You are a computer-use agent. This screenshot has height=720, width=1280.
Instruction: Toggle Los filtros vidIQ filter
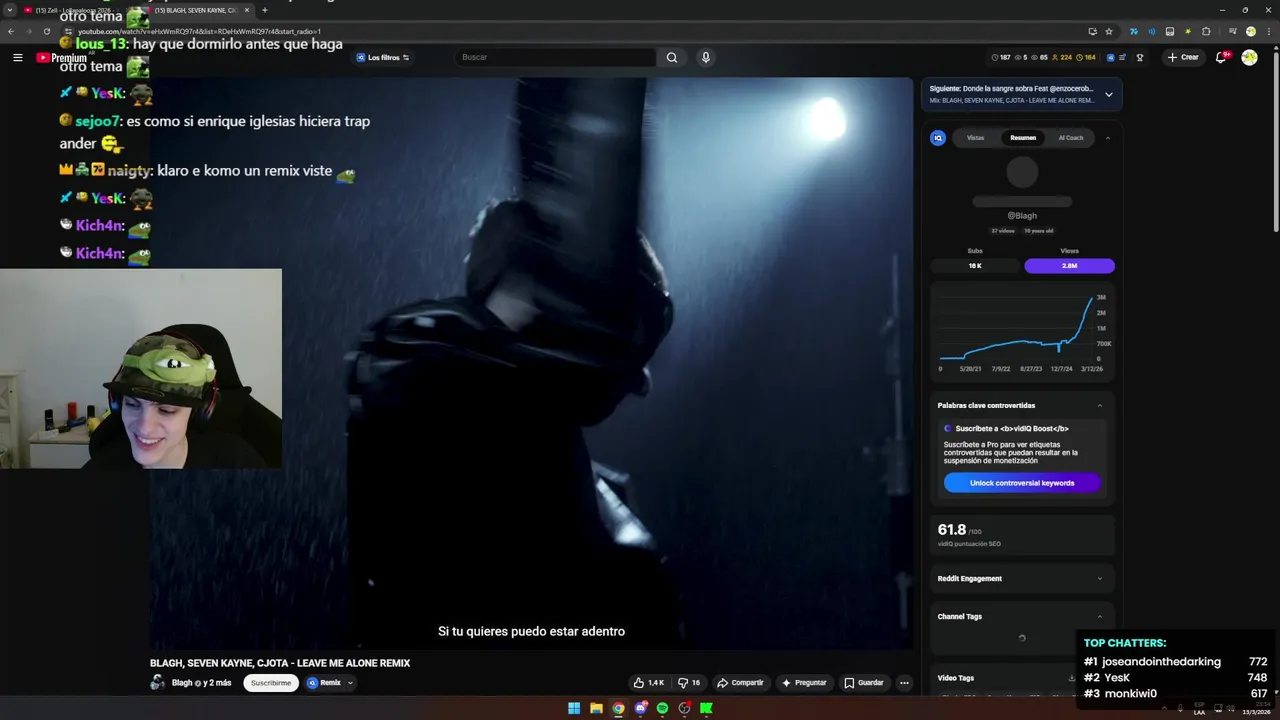382,57
